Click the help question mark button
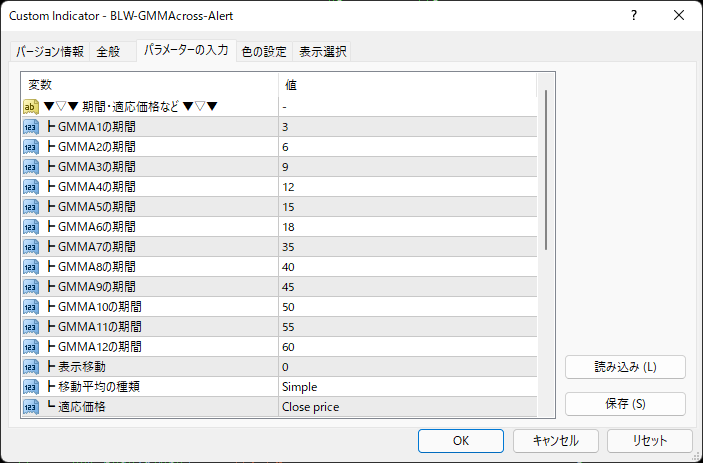This screenshot has width=703, height=463. pos(635,16)
